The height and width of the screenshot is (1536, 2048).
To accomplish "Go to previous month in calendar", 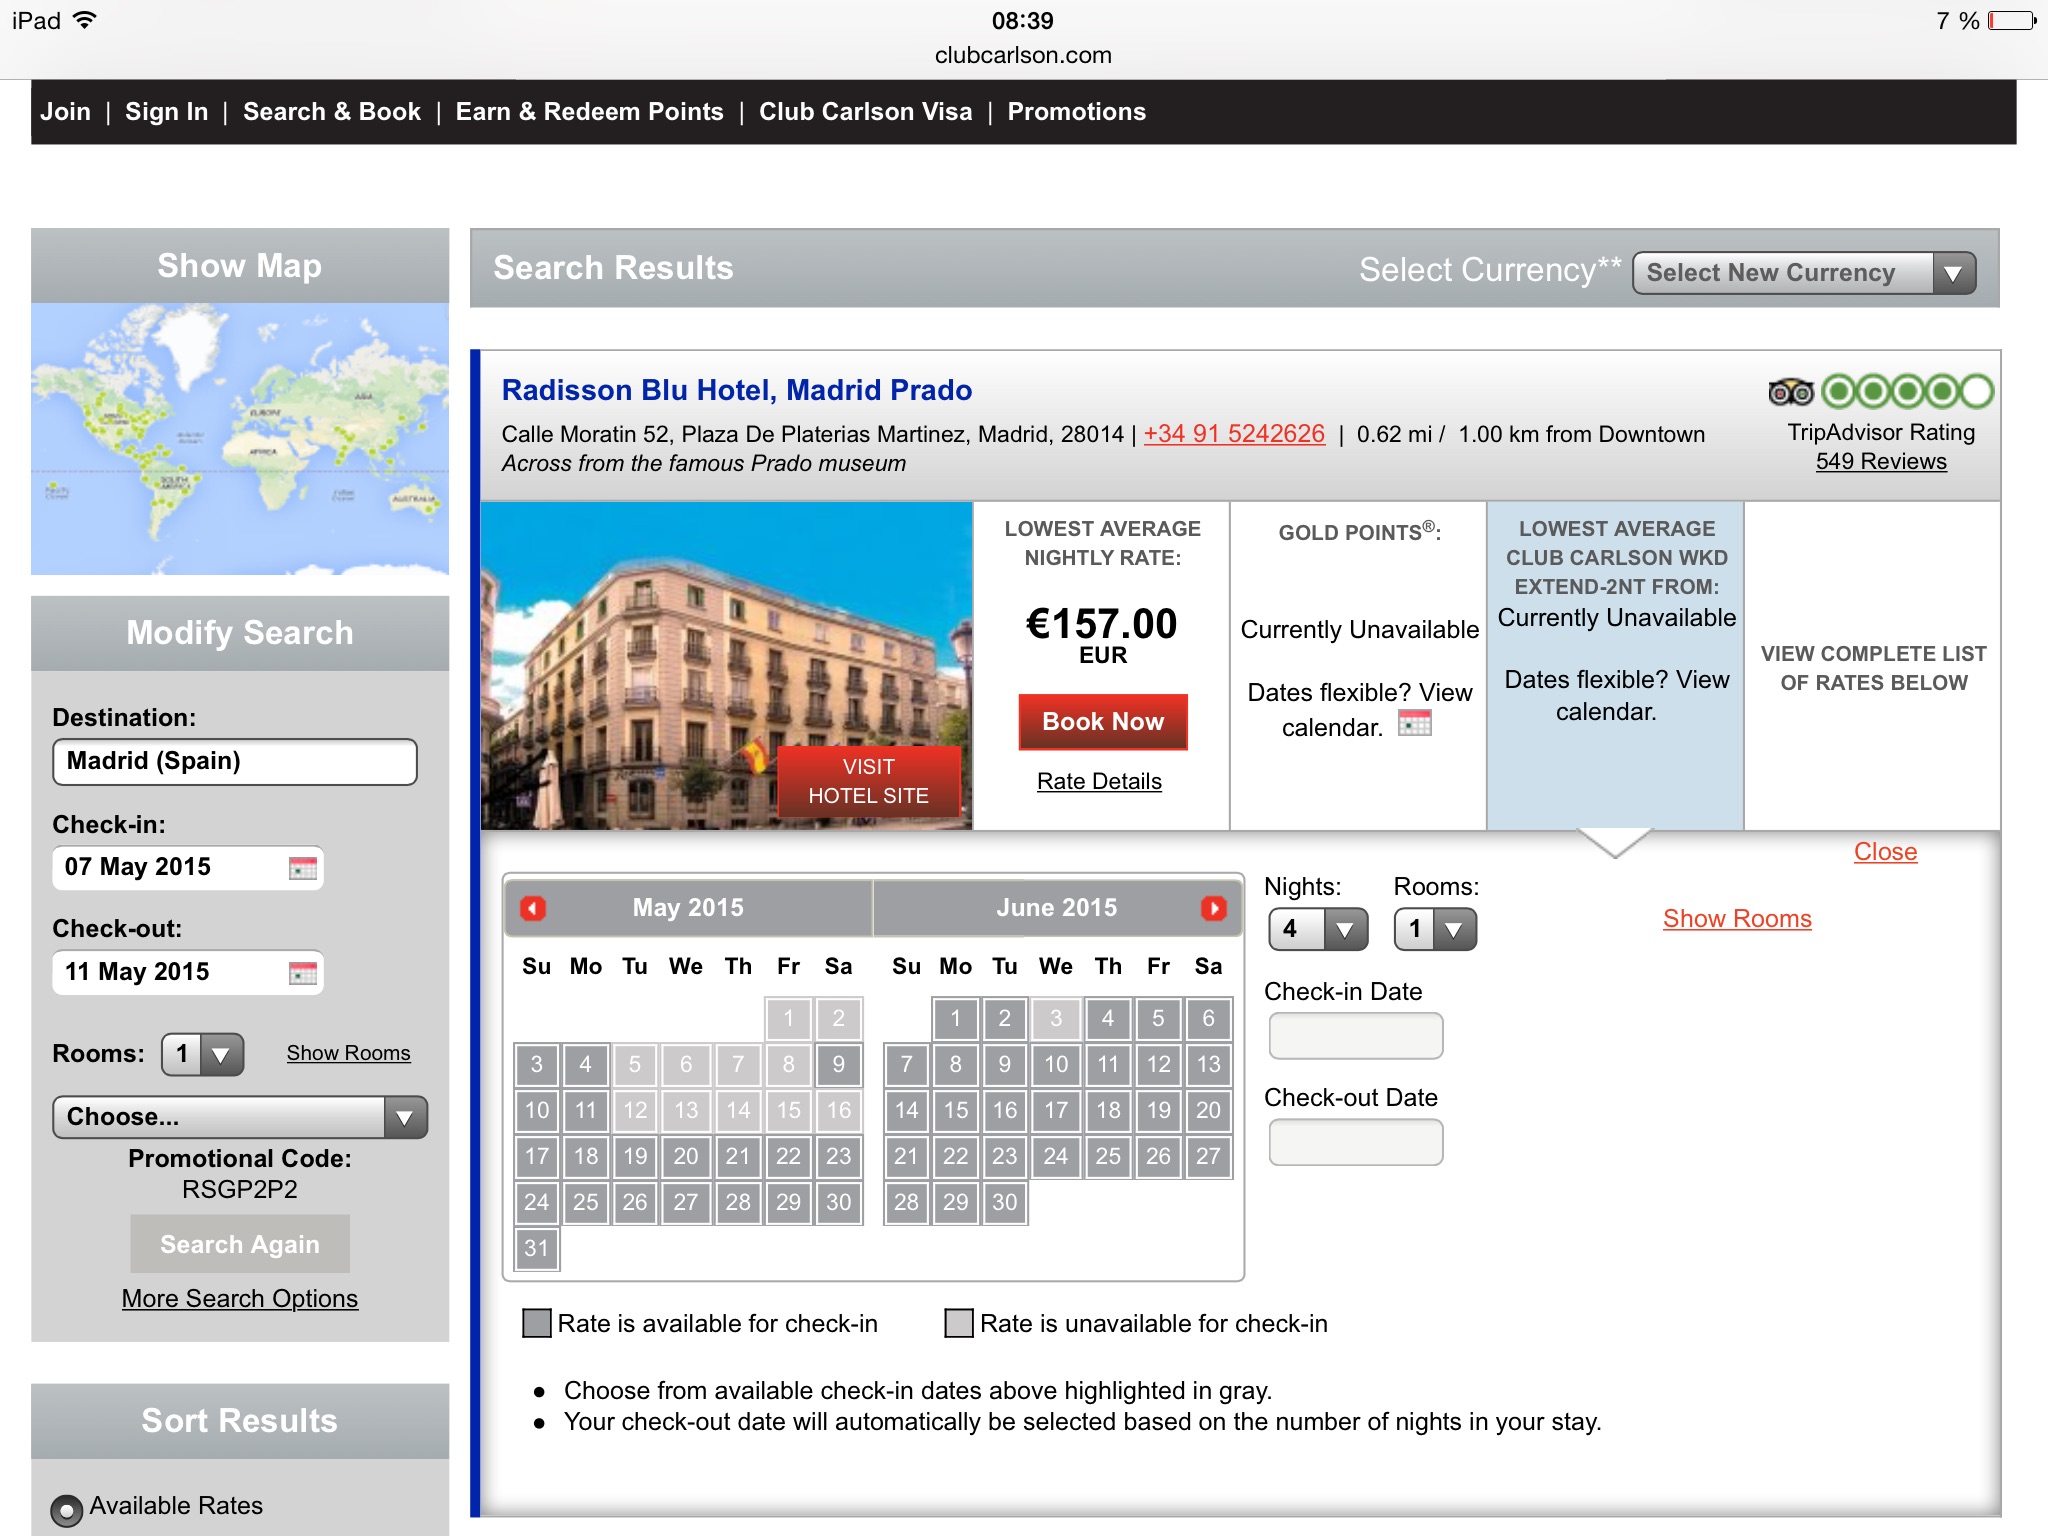I will pos(533,908).
